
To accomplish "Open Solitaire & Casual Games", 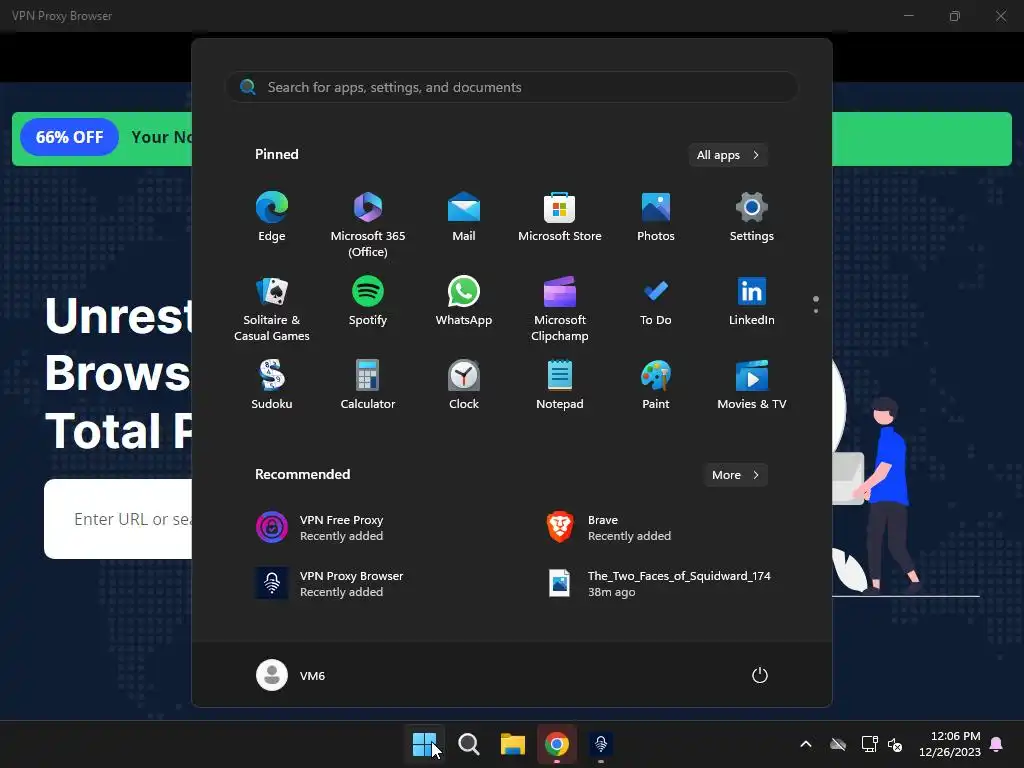I will 272,310.
